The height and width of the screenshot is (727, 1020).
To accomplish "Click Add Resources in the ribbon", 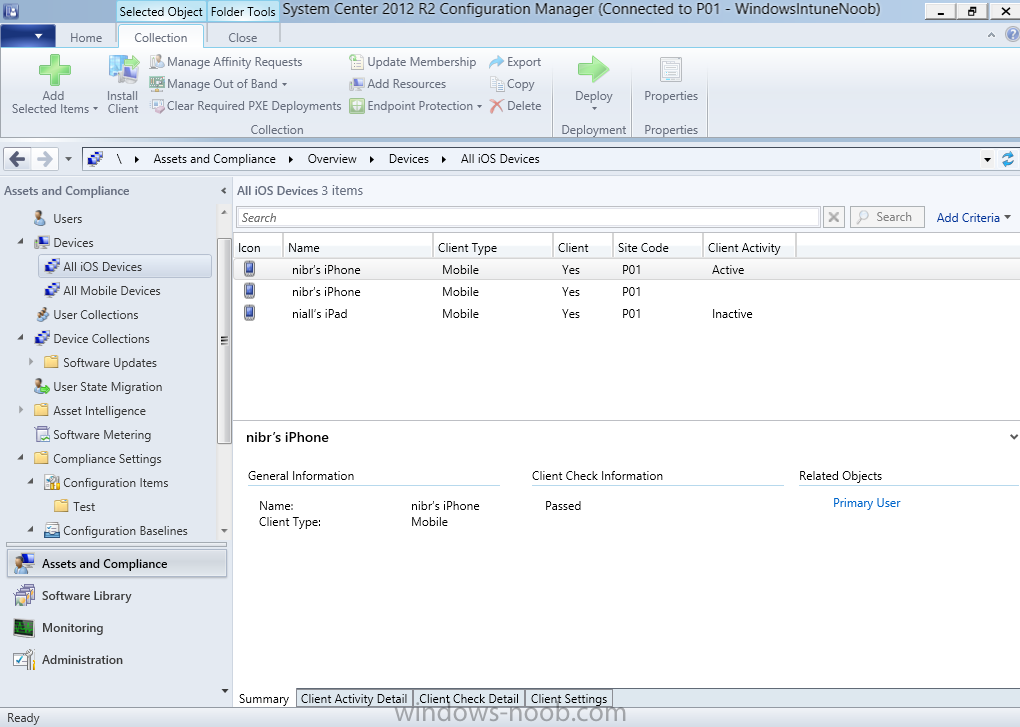I will [397, 84].
